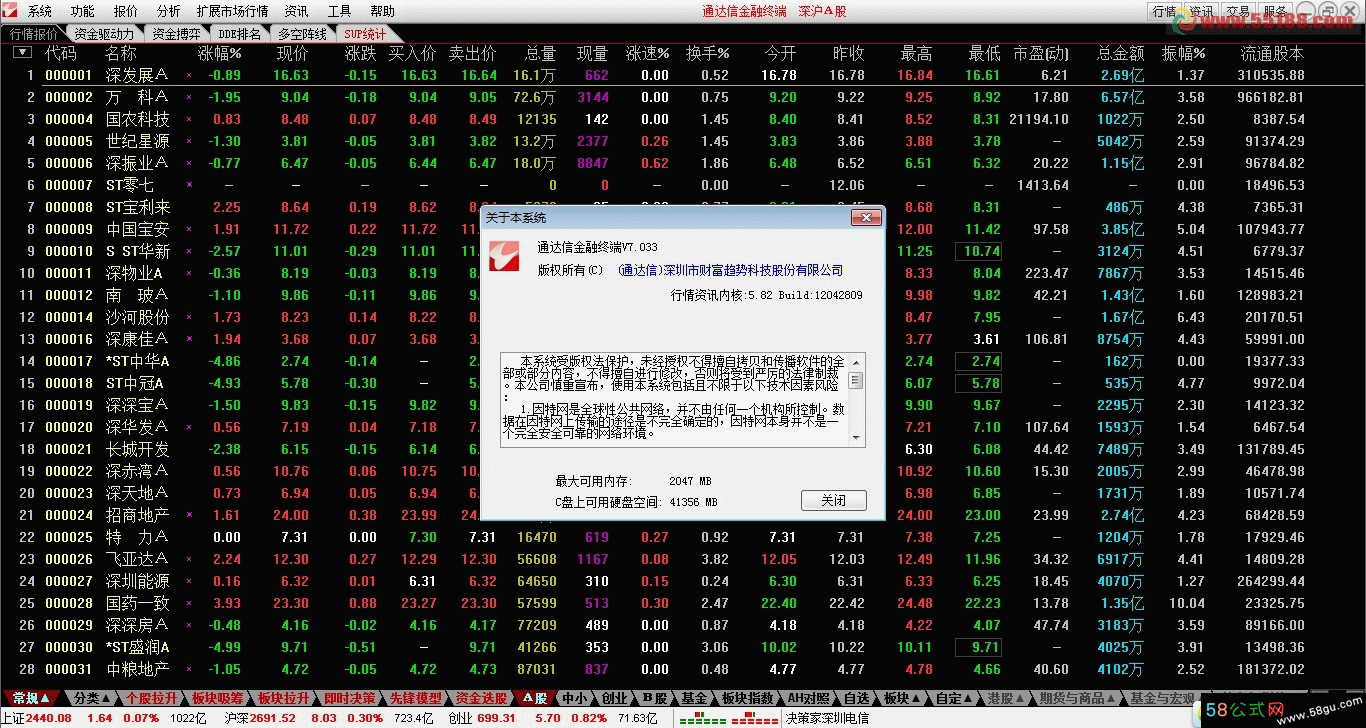Switch to the 行情报价 tab
This screenshot has width=1366, height=728.
[34, 33]
